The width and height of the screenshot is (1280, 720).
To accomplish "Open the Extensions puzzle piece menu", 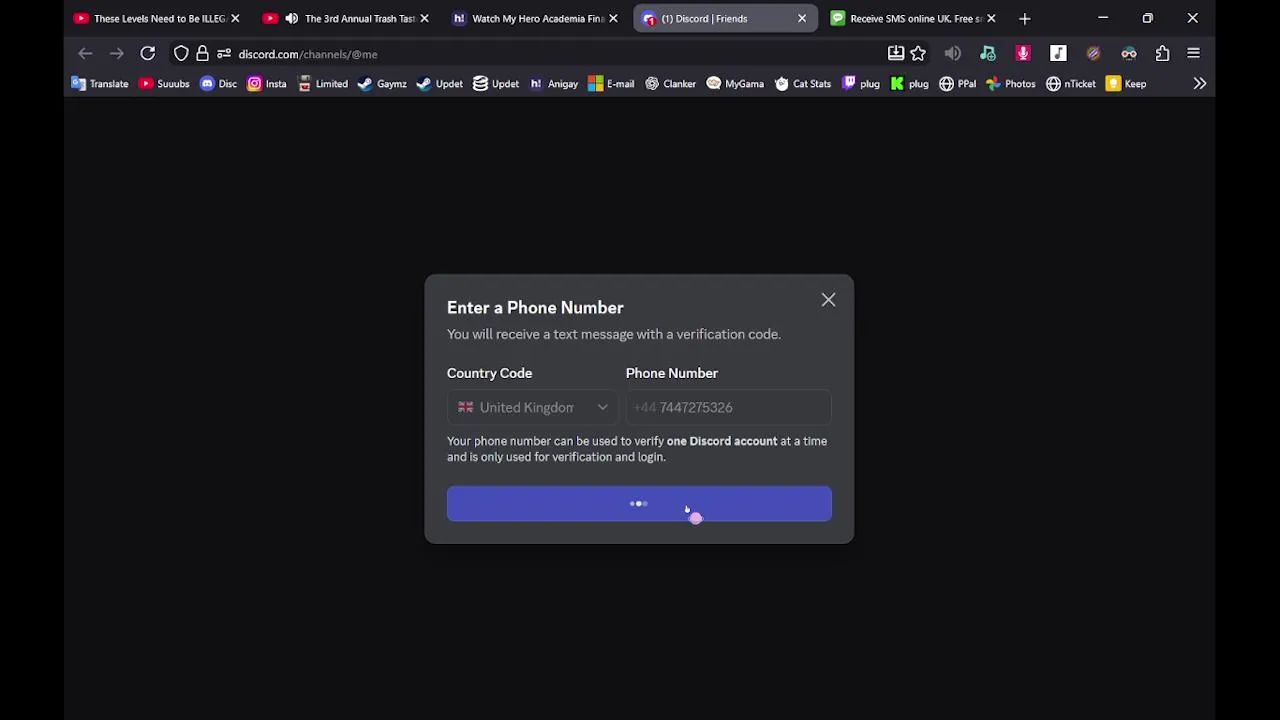I will (x=1162, y=54).
